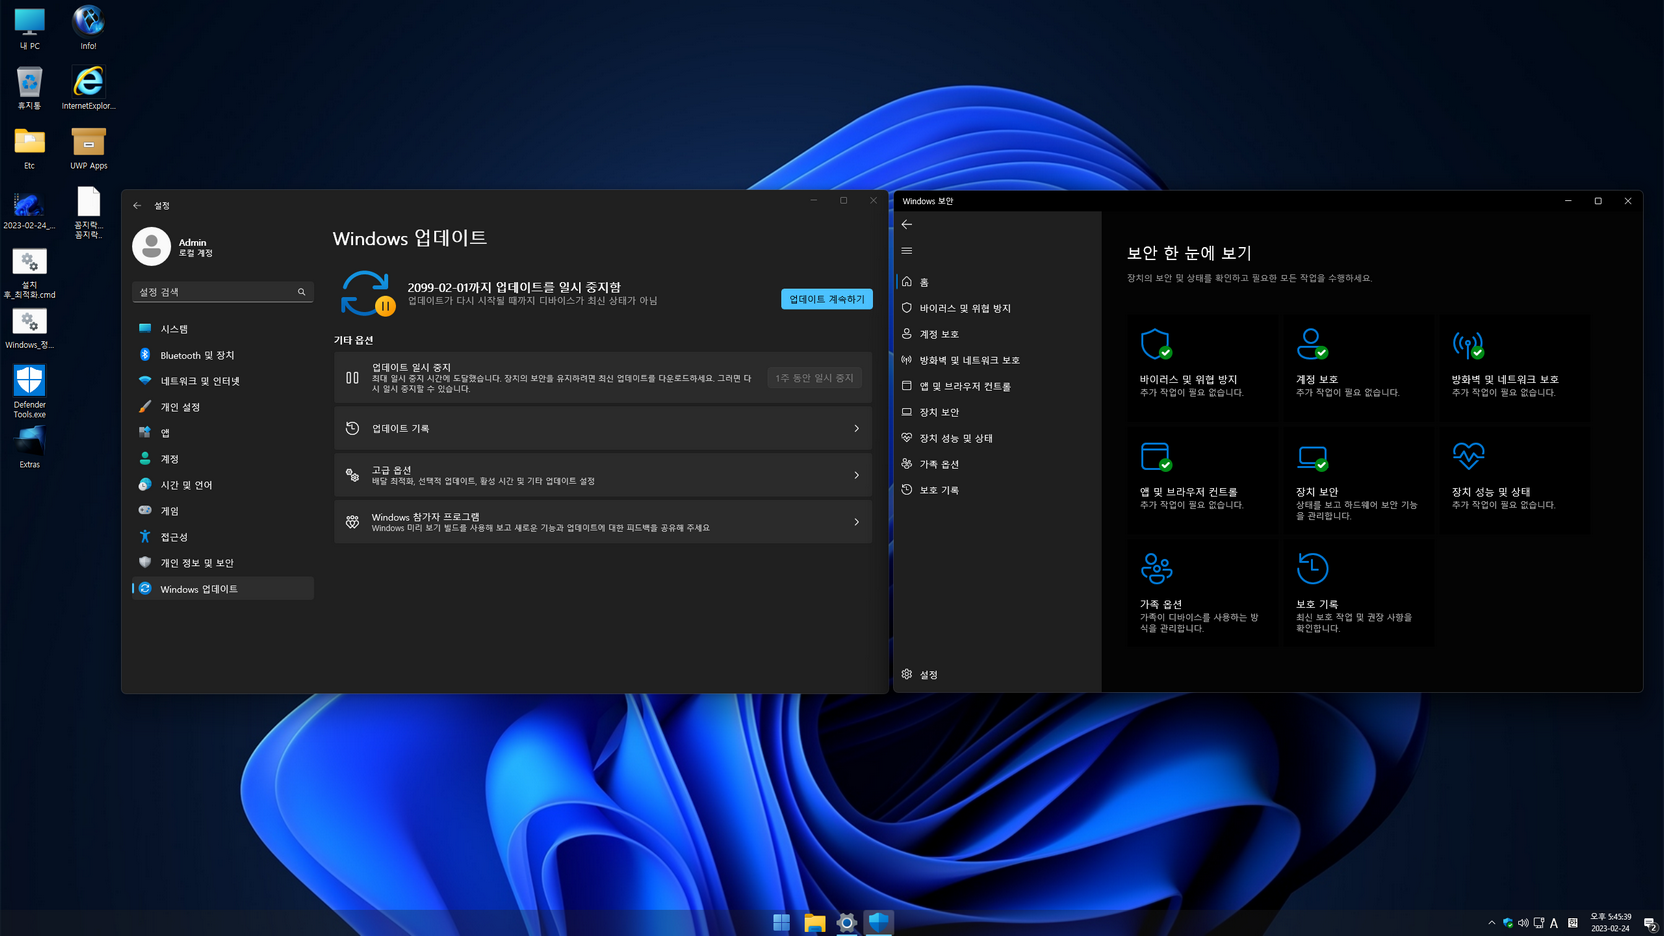Open the notification center icon in taskbar
The image size is (1664, 936).
pos(1650,923)
